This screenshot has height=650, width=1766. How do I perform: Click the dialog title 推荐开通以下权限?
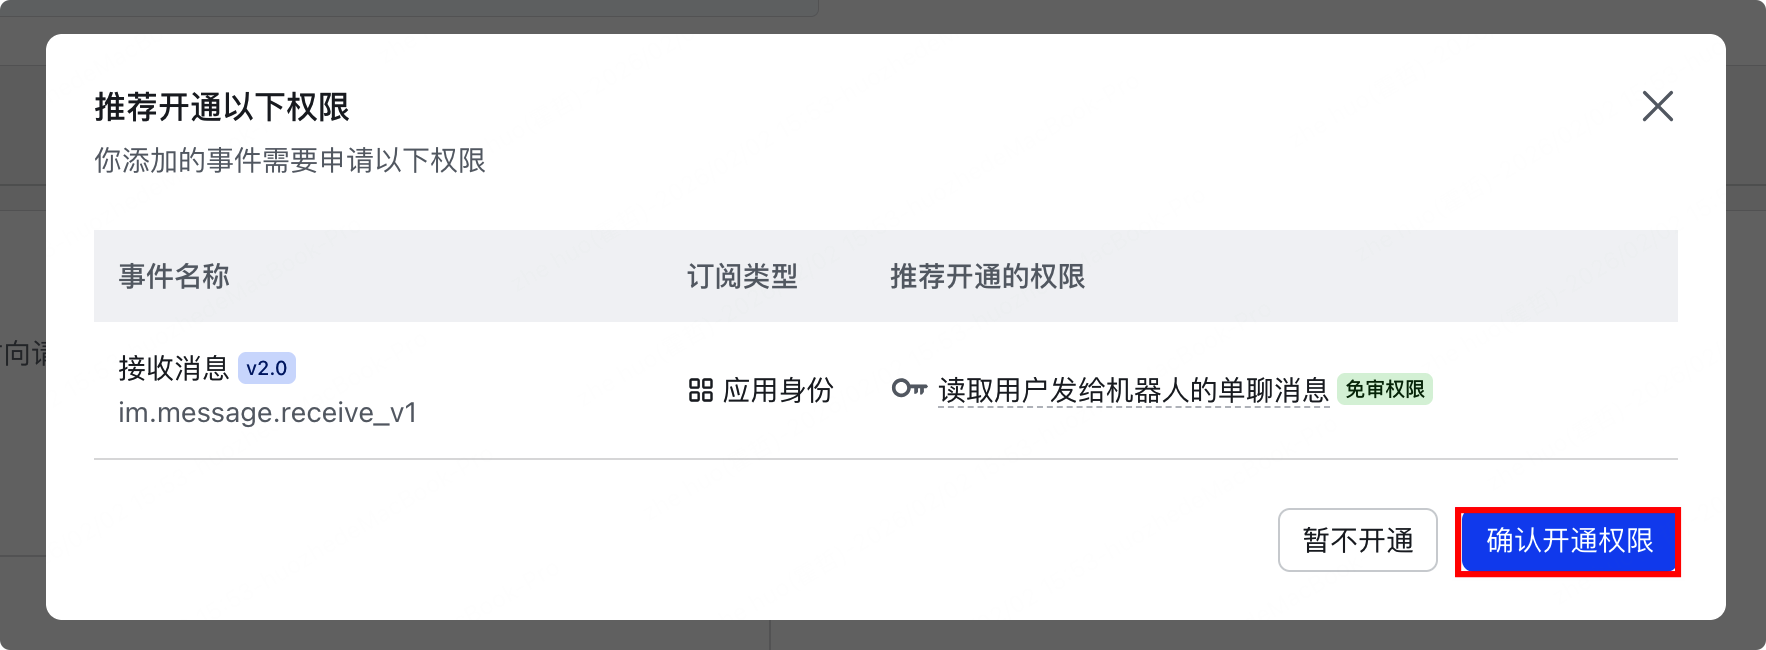pyautogui.click(x=221, y=107)
